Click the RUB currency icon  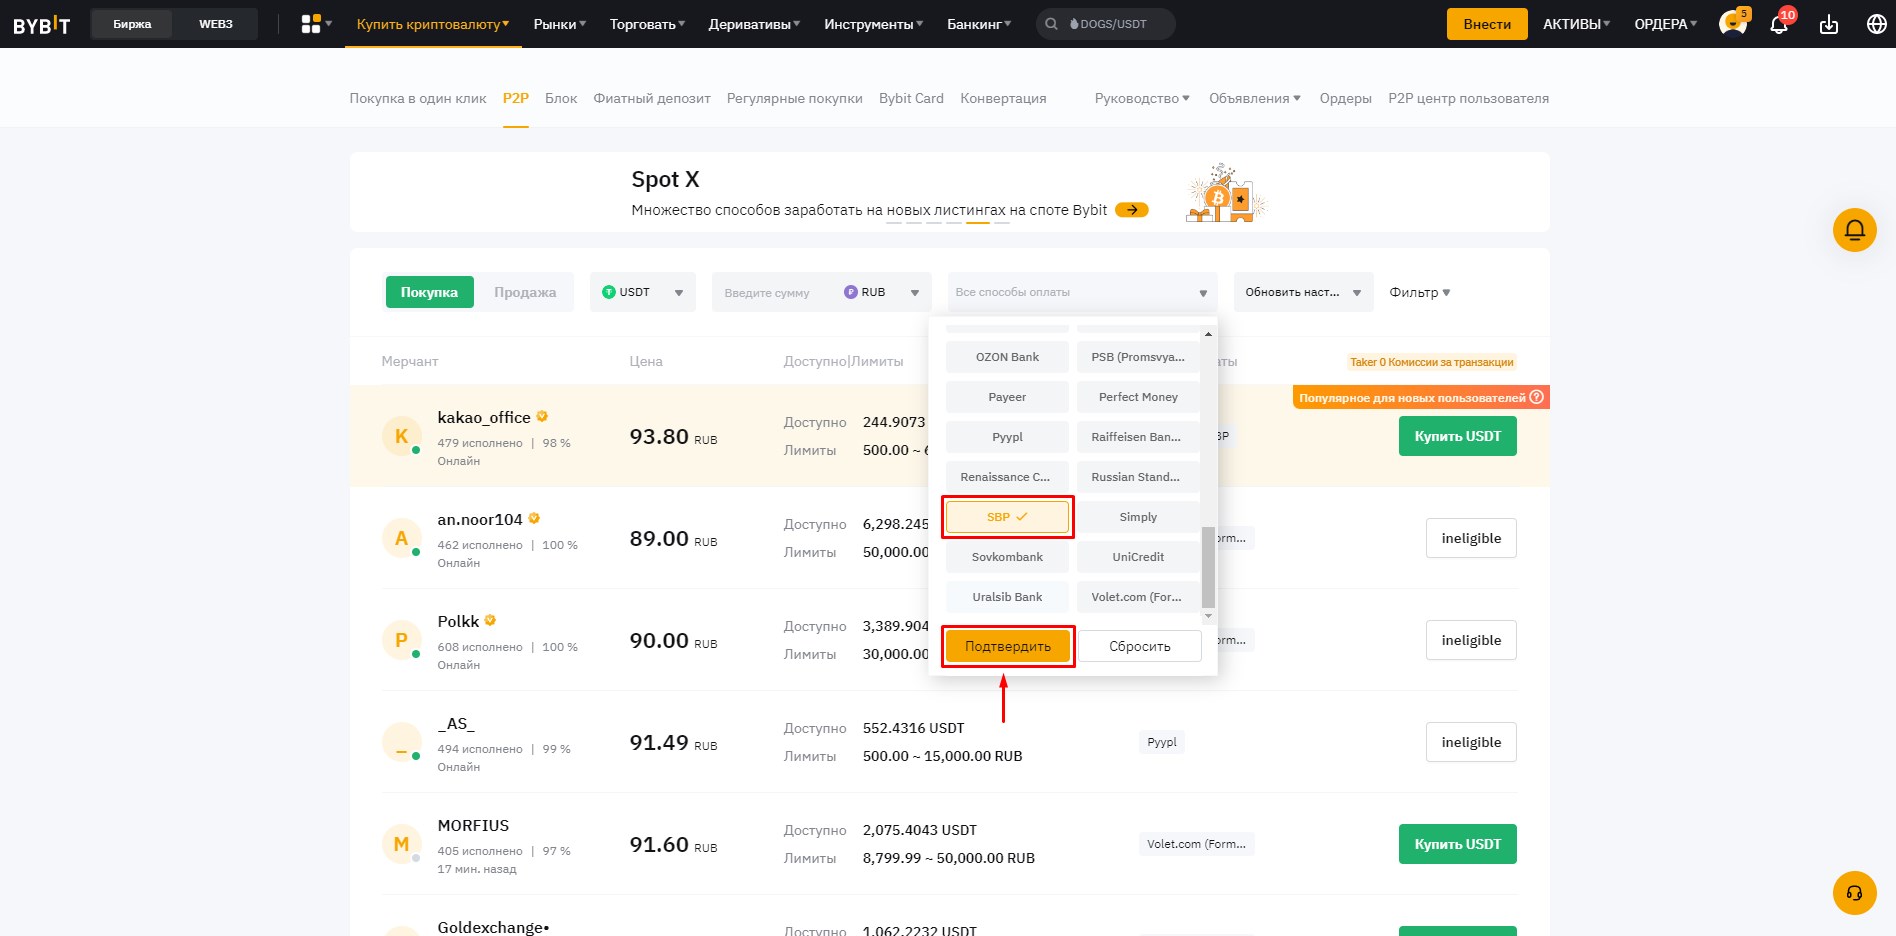click(x=851, y=292)
